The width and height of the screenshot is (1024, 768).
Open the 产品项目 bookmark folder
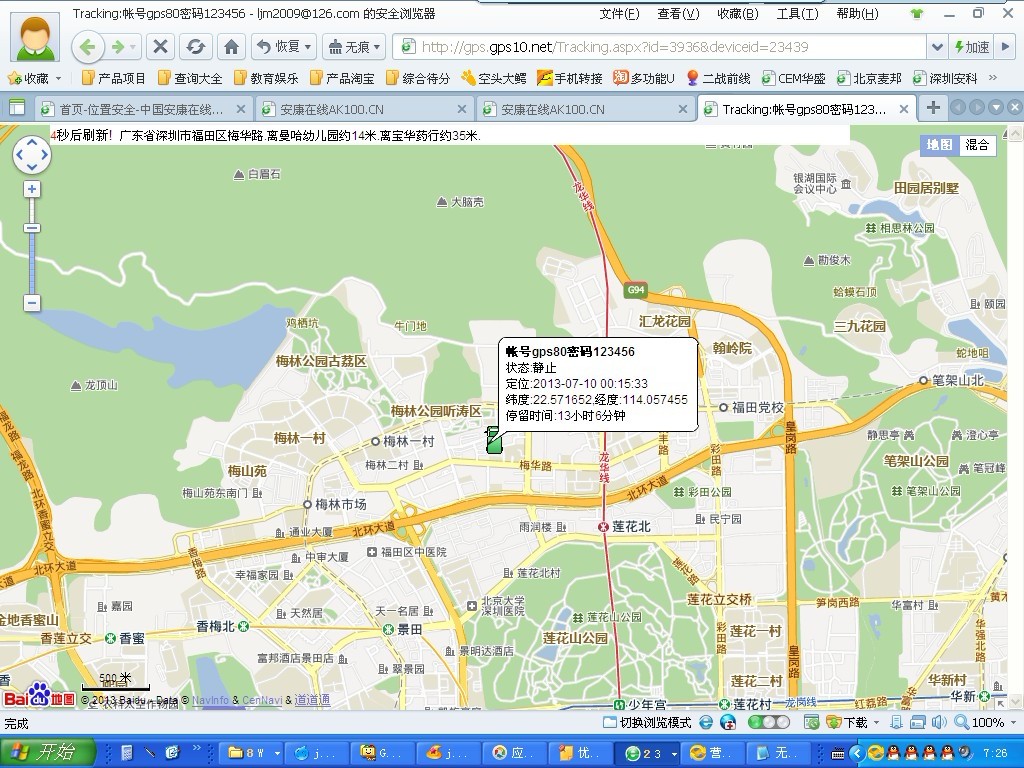click(113, 78)
